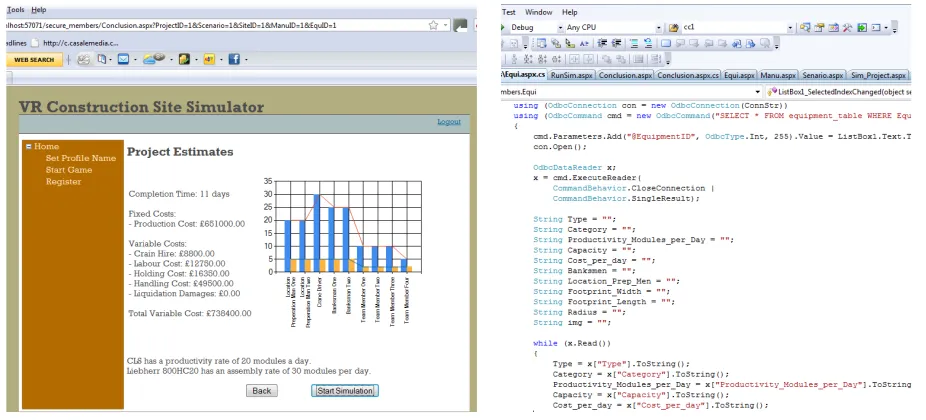Screen dimensions: 926x420
Task: Click the Start Simulation button
Action: [345, 390]
